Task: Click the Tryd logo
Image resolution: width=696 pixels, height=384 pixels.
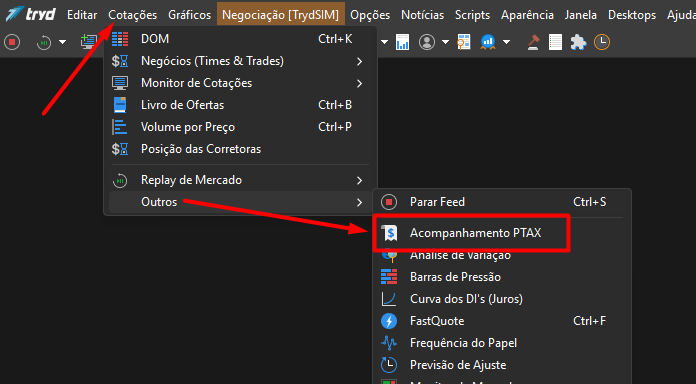Action: [x=31, y=14]
